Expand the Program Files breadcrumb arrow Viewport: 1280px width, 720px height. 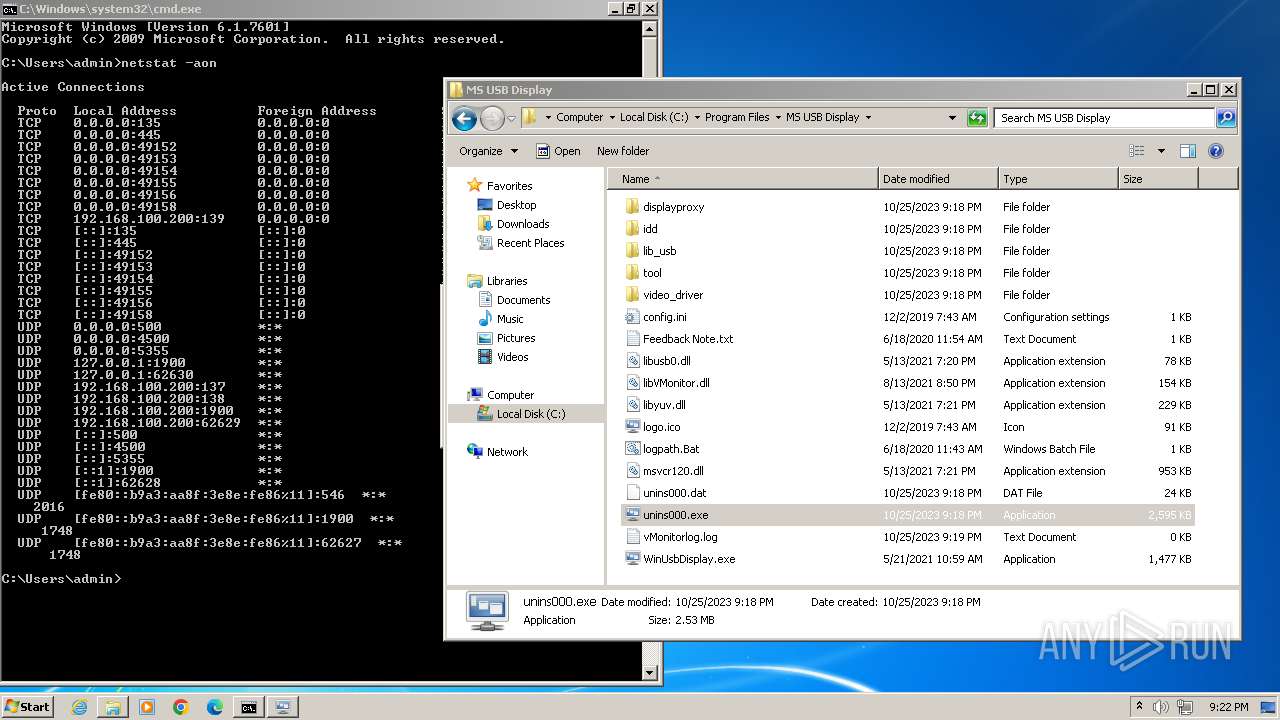(778, 117)
